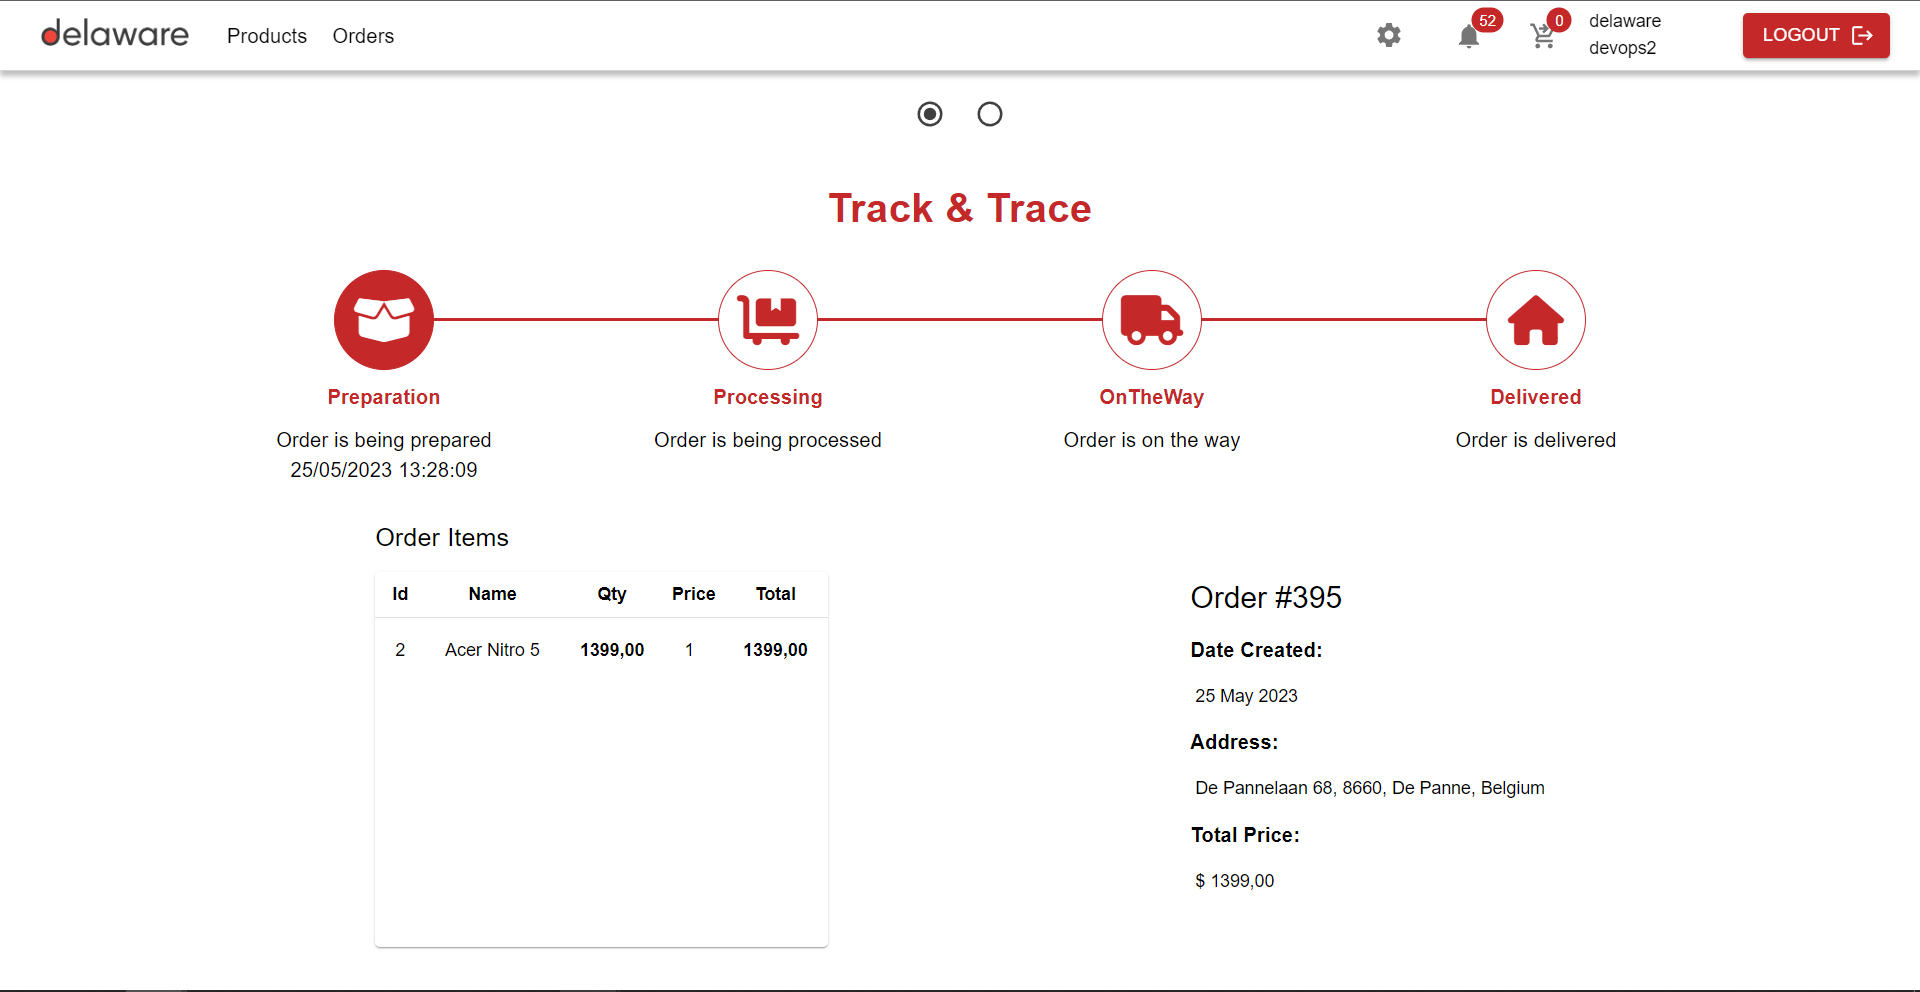Screen dimensions: 1920x992
Task: Open the Products menu
Action: pos(266,36)
